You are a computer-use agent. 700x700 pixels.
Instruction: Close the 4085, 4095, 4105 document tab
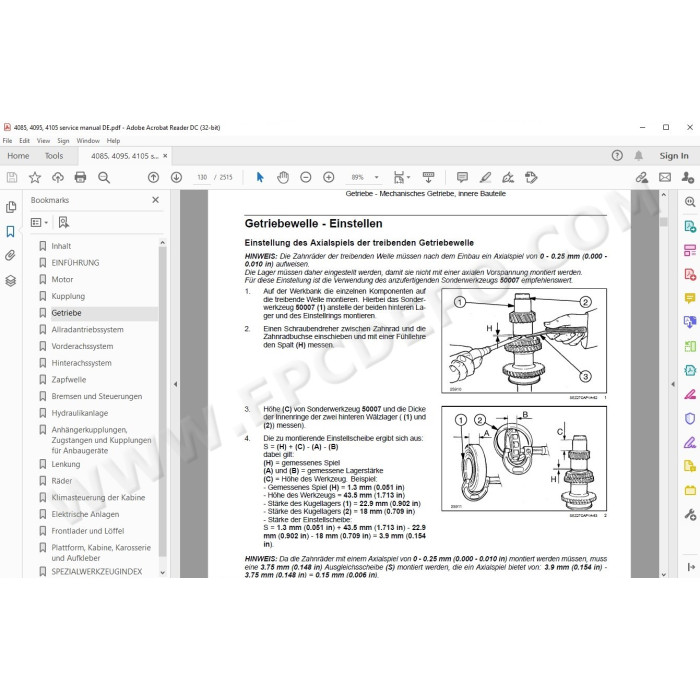point(165,156)
